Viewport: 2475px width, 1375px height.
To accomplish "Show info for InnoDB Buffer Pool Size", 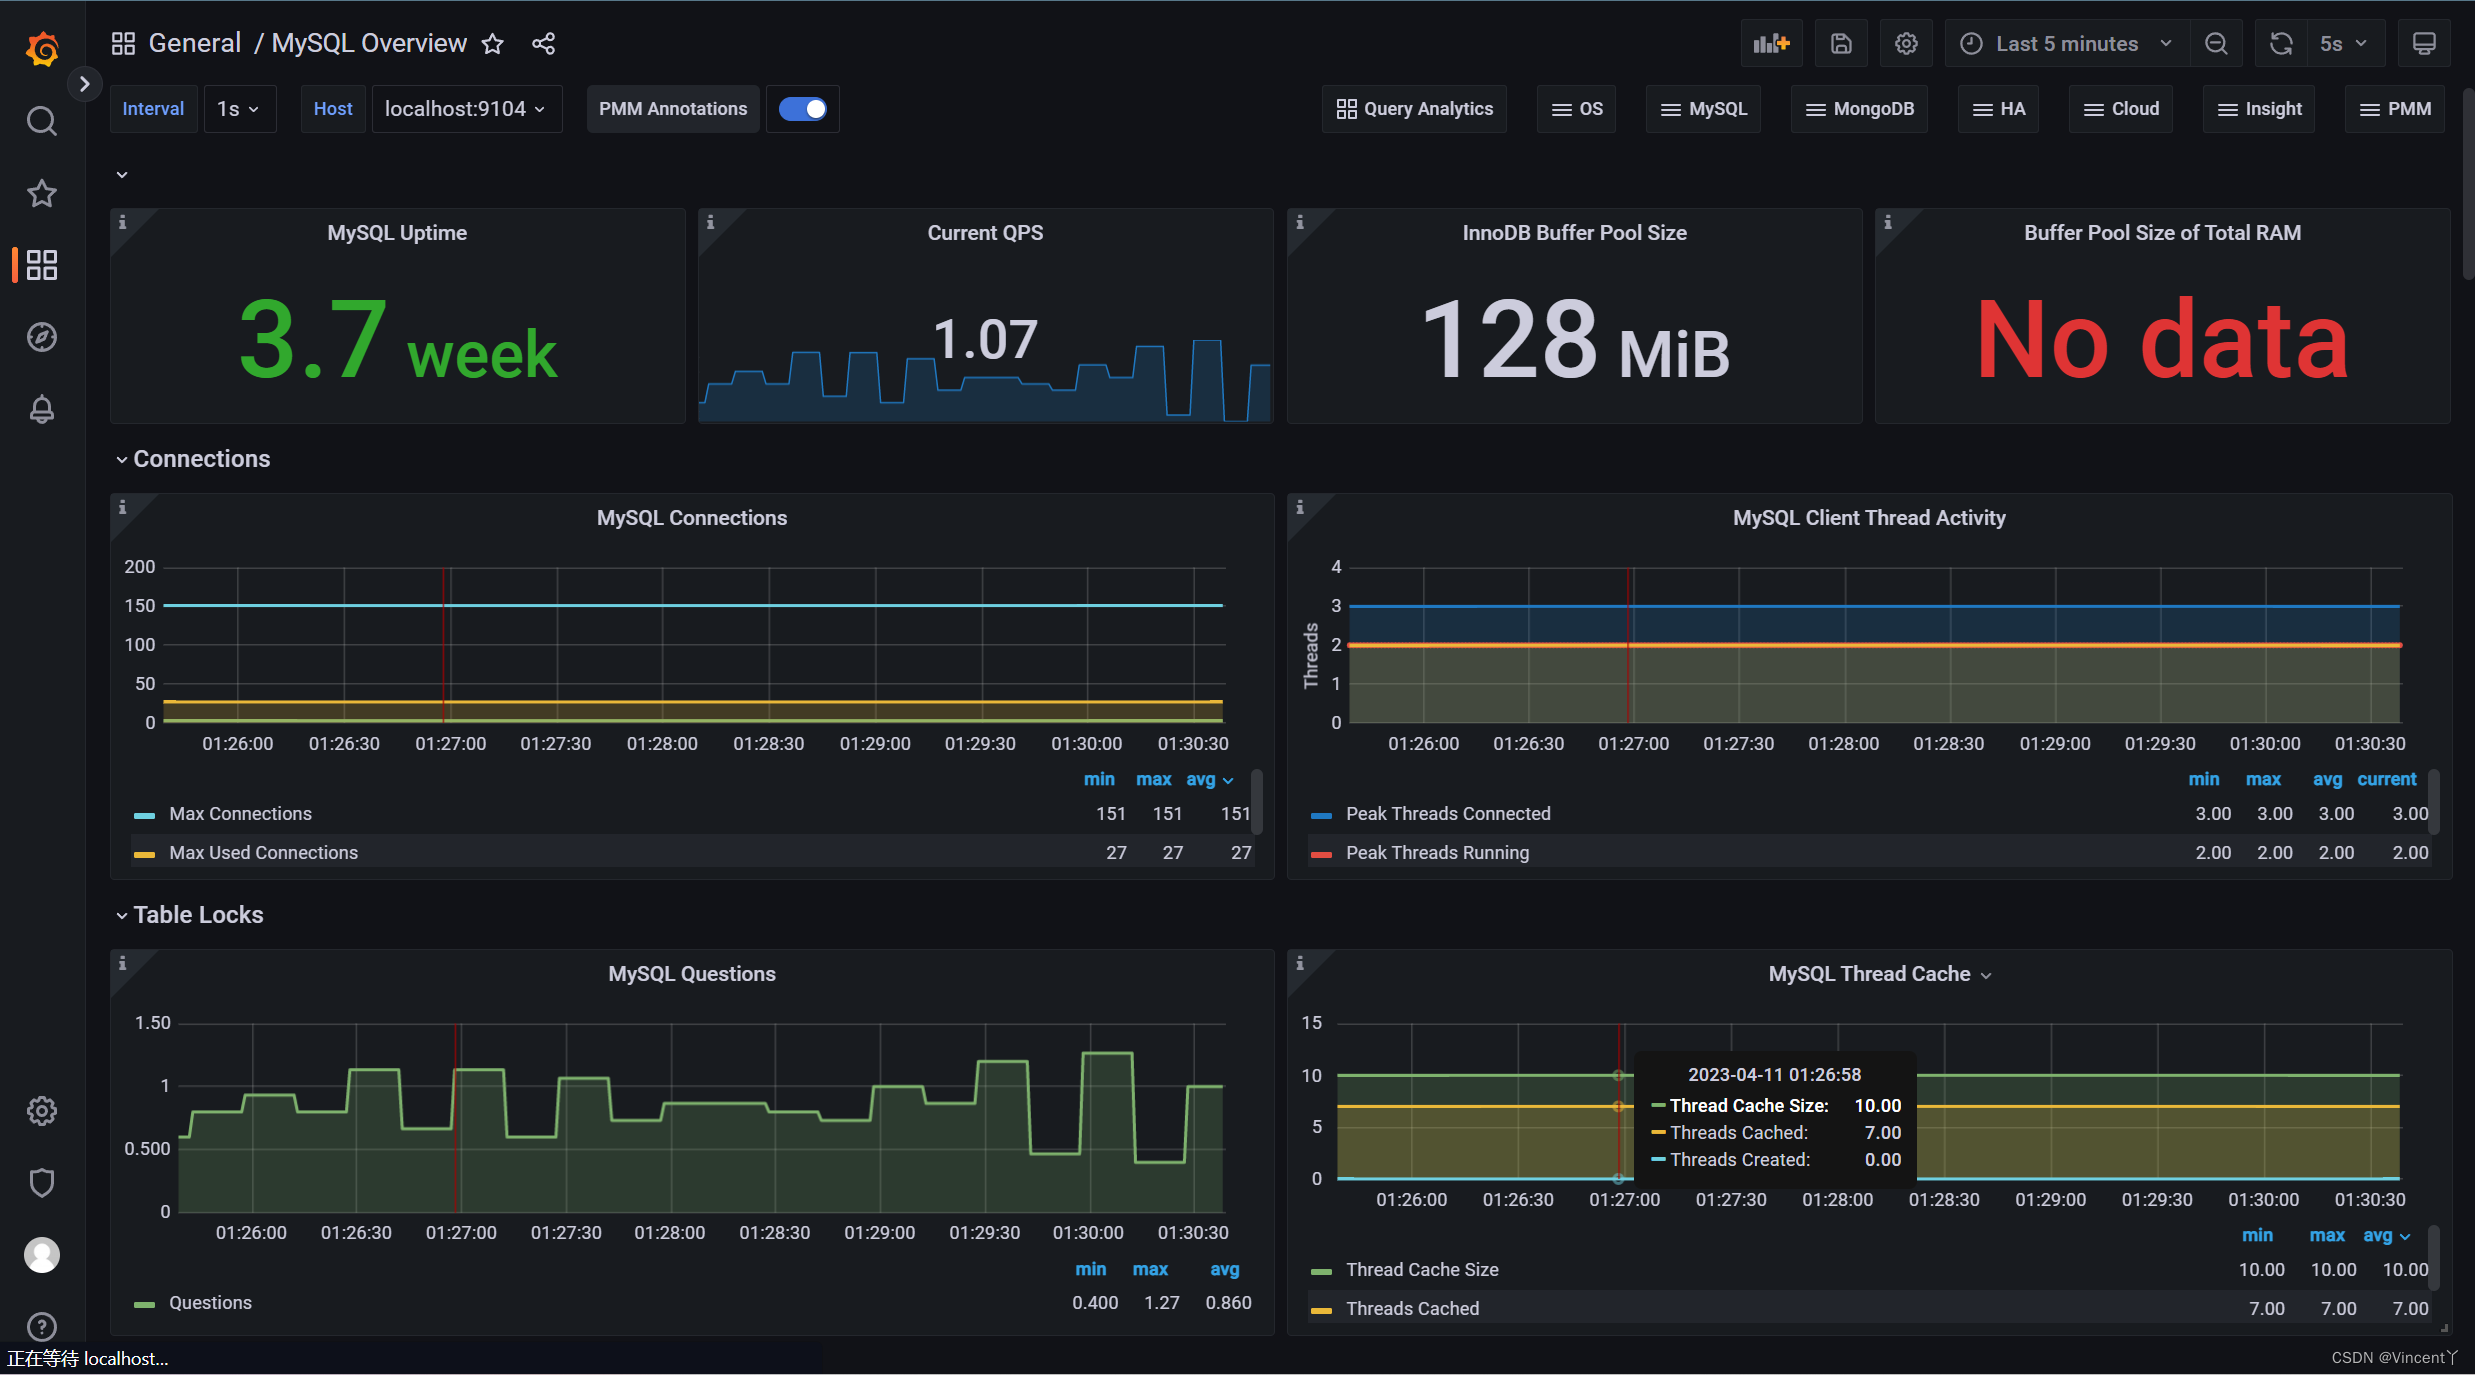I will click(x=1300, y=222).
